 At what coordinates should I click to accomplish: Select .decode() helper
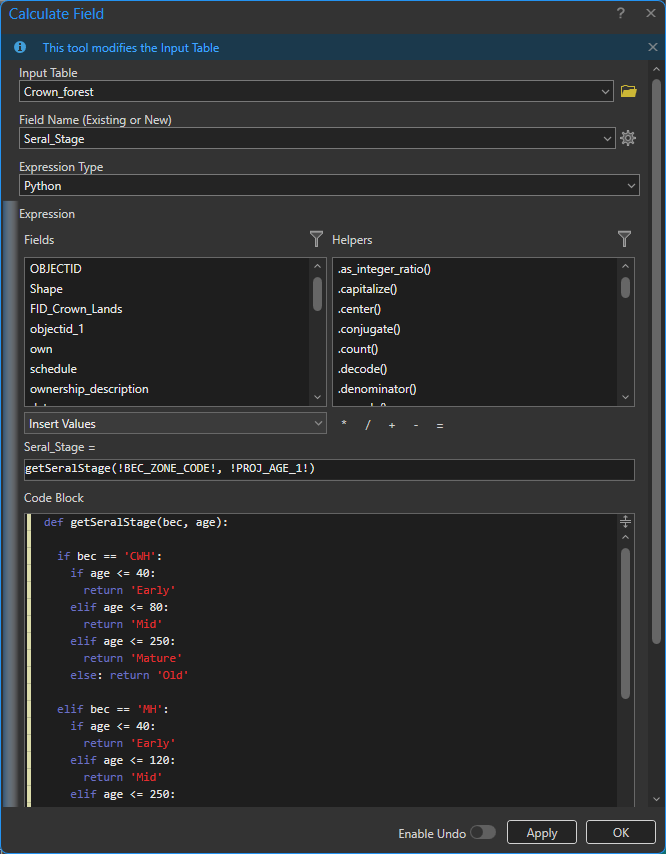point(475,369)
